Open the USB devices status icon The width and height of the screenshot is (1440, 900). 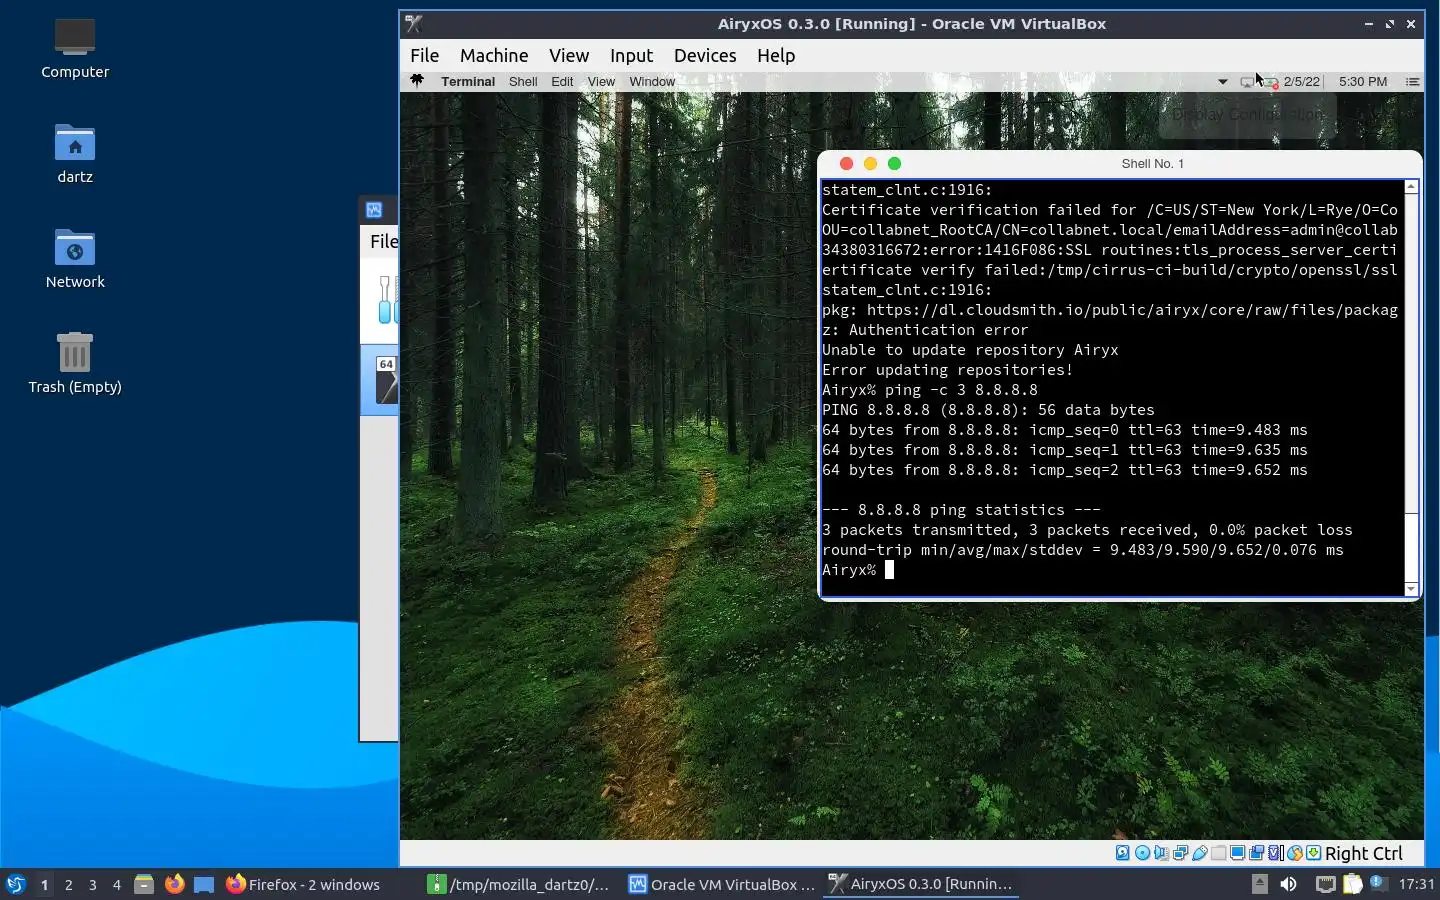pyautogui.click(x=1200, y=853)
